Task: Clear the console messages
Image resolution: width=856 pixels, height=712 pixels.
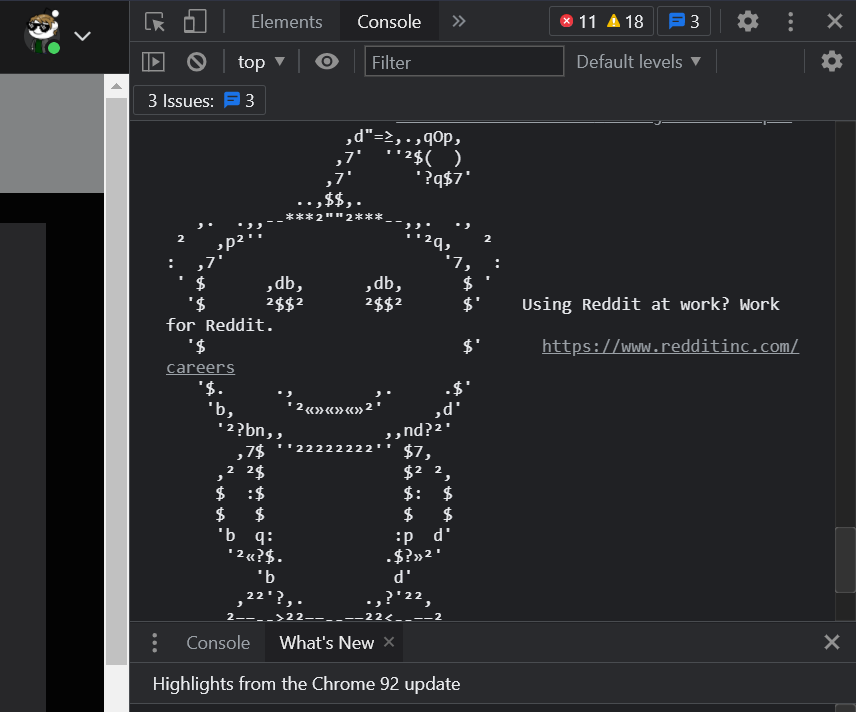Action: [196, 61]
